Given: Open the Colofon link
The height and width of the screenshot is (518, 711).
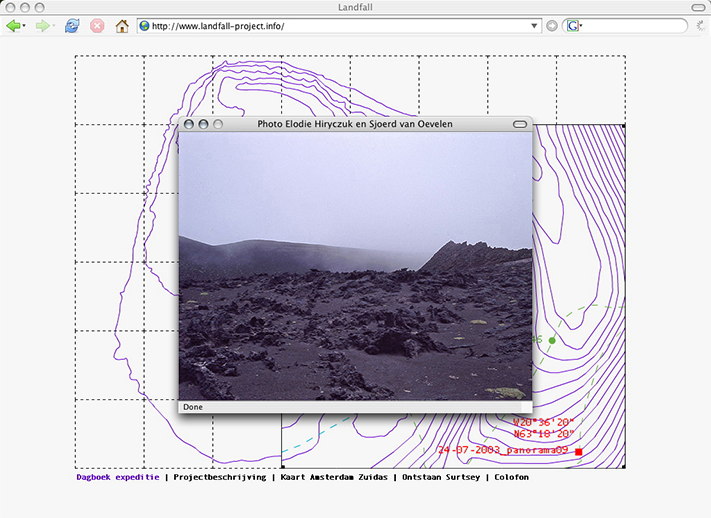Looking at the screenshot, I should coord(511,477).
